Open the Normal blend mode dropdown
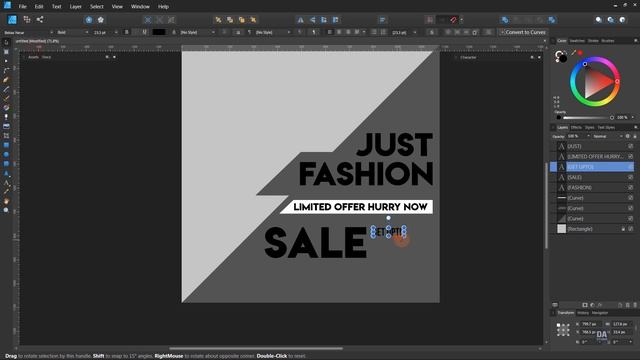 607,136
